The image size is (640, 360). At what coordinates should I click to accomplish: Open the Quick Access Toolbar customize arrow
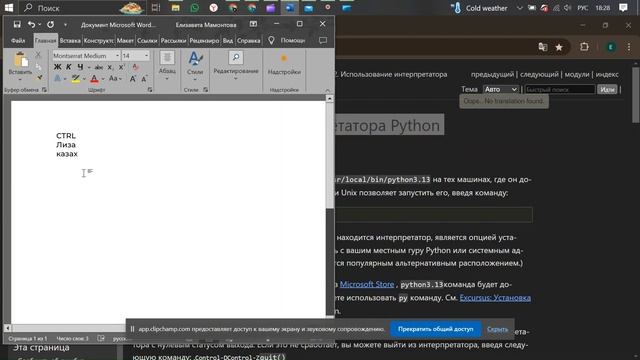(x=65, y=25)
